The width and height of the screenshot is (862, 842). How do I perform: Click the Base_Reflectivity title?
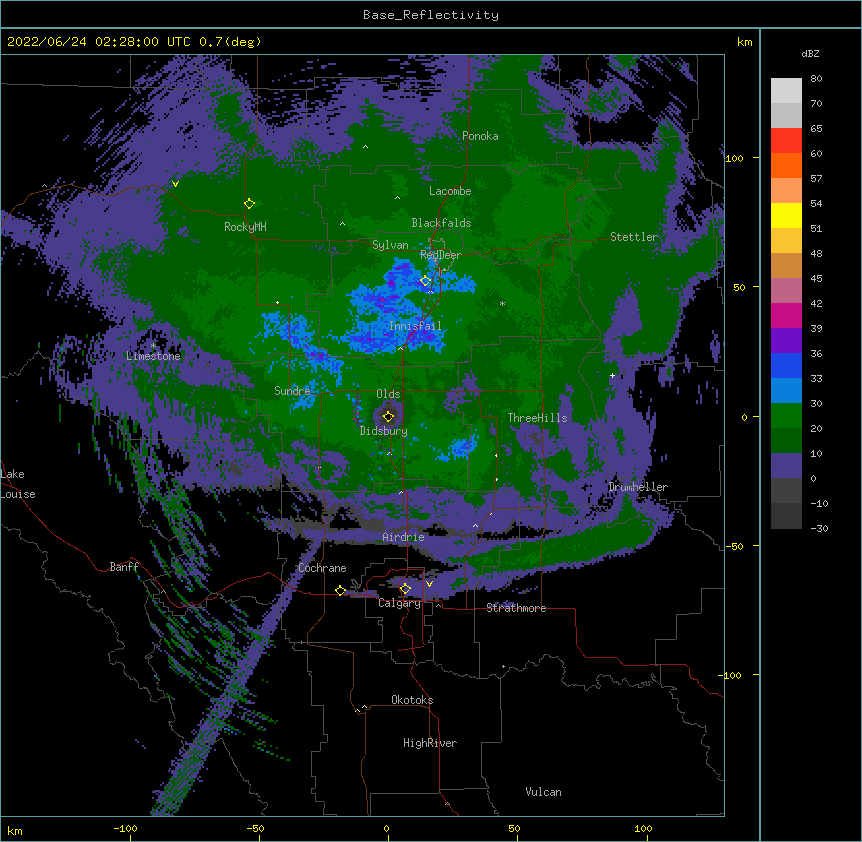pos(431,15)
